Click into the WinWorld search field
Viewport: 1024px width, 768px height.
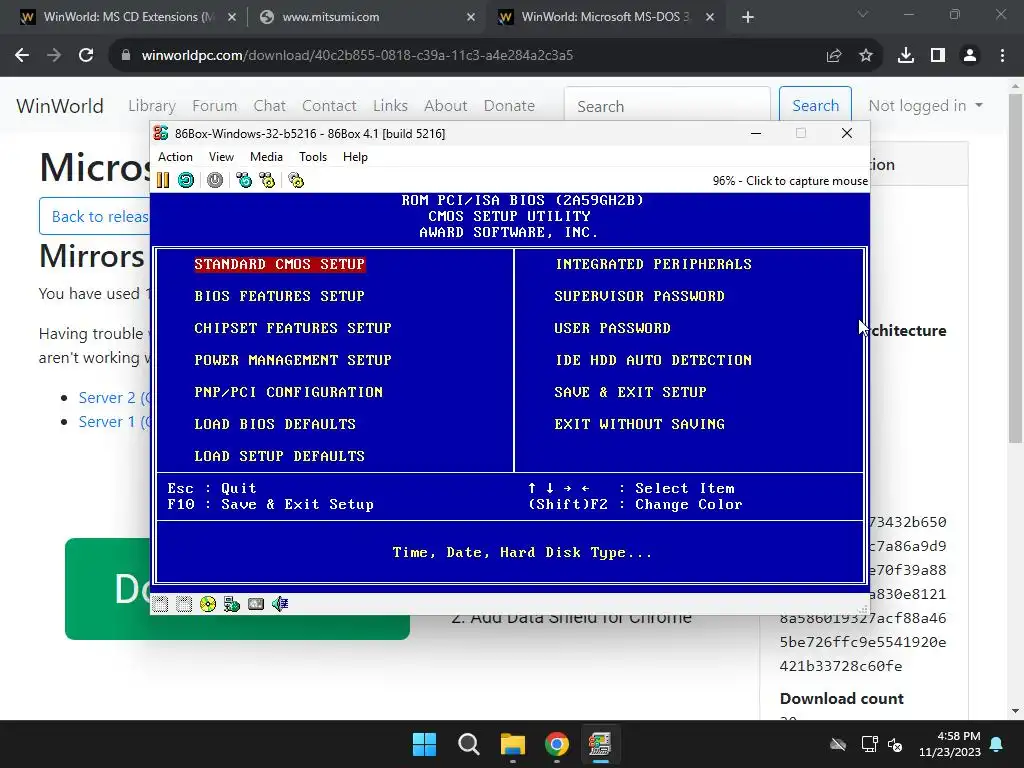click(x=667, y=106)
